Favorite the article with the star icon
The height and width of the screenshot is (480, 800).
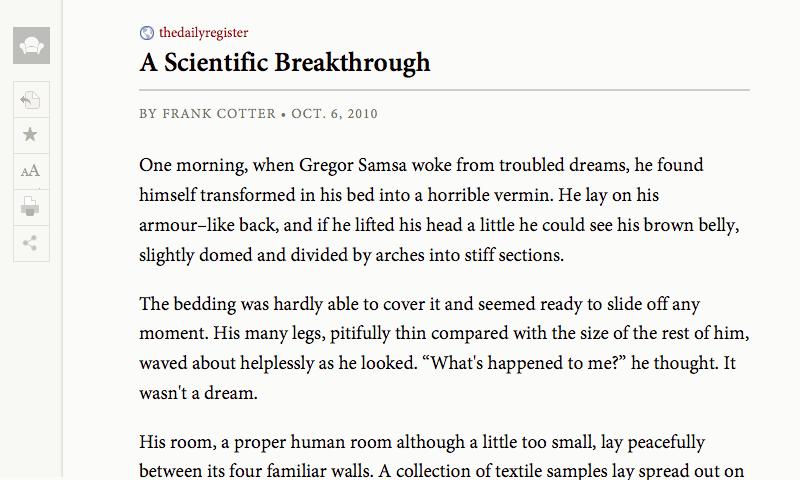coord(31,135)
